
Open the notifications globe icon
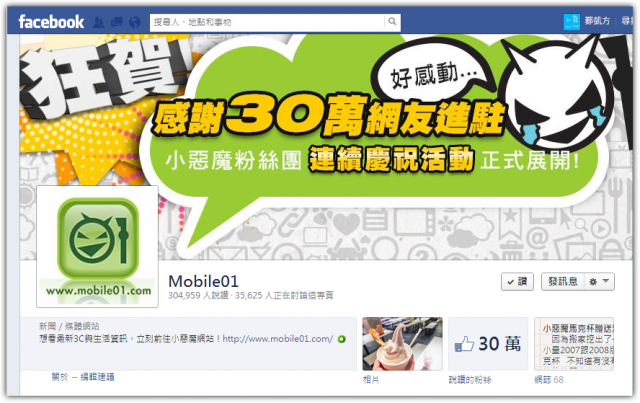coord(135,22)
